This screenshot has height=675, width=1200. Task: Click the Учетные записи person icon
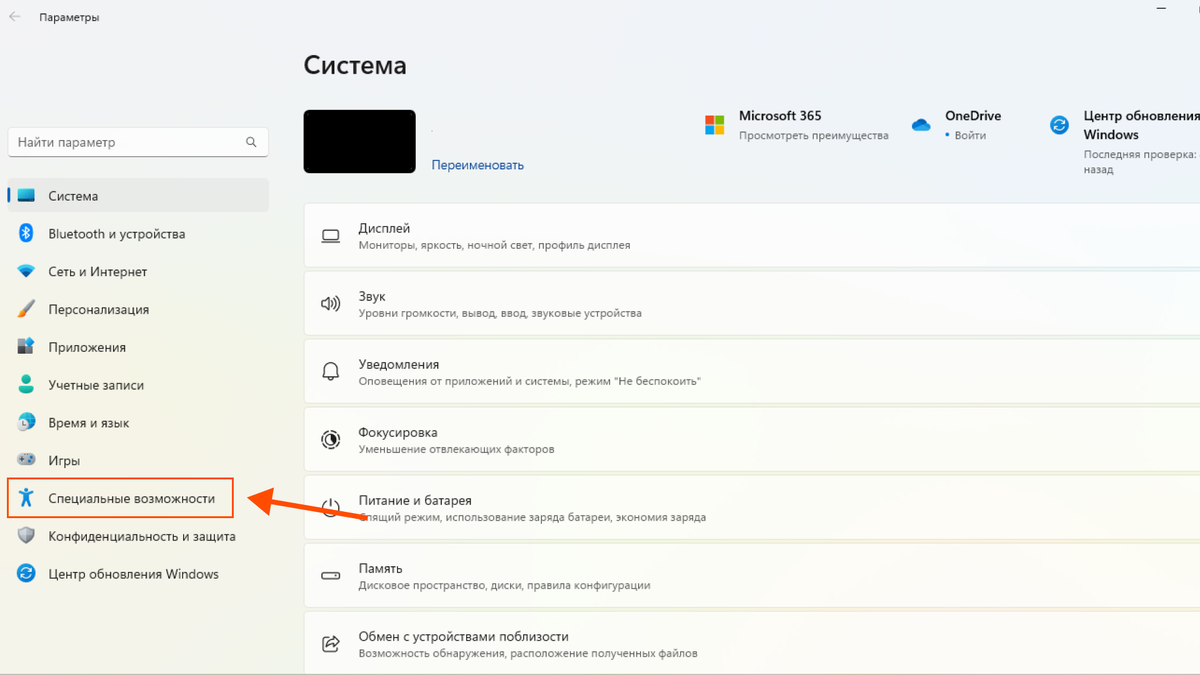[x=27, y=385]
